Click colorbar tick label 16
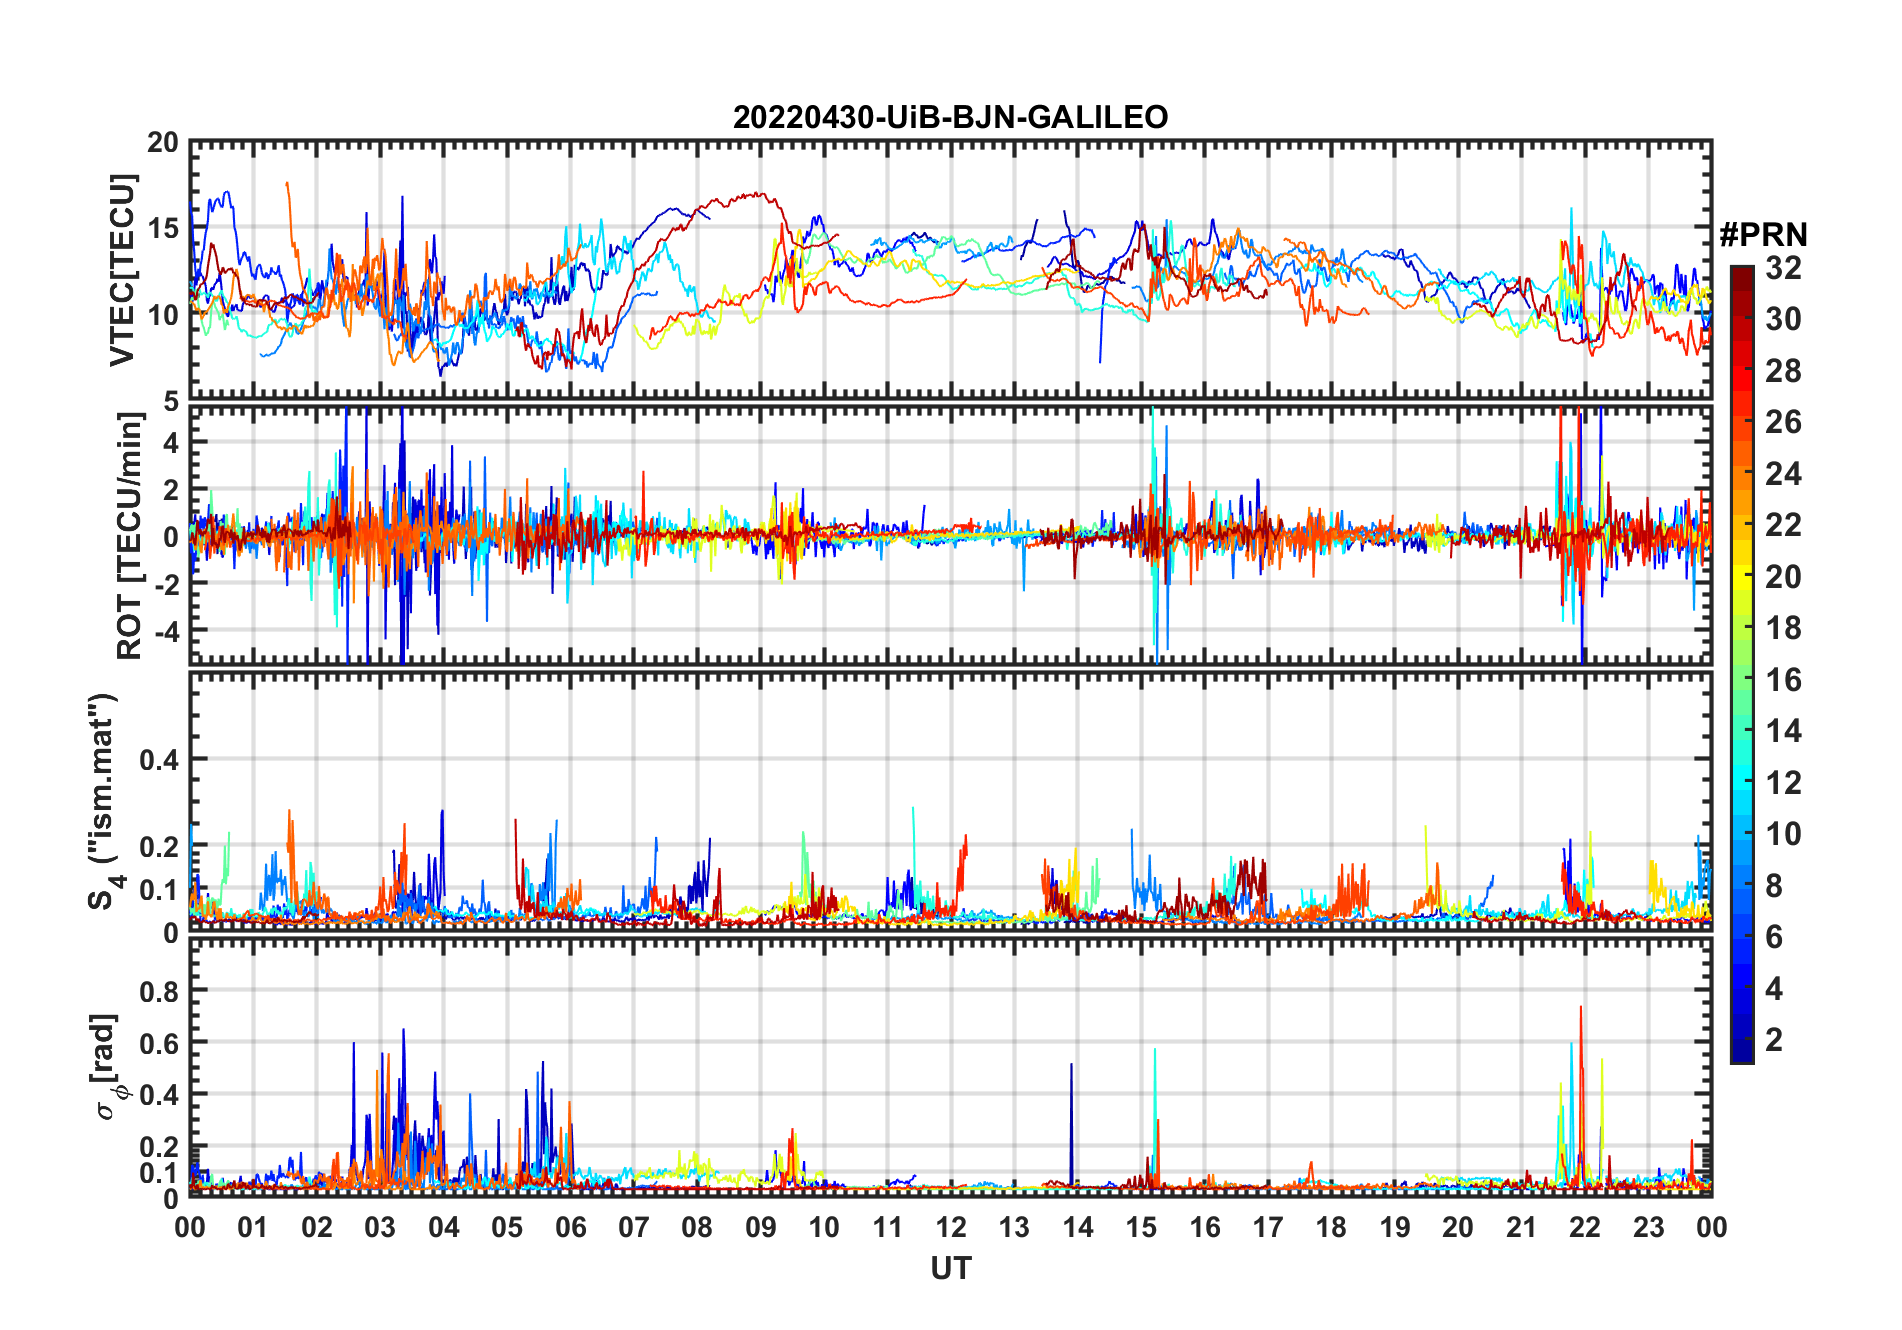 [1783, 680]
